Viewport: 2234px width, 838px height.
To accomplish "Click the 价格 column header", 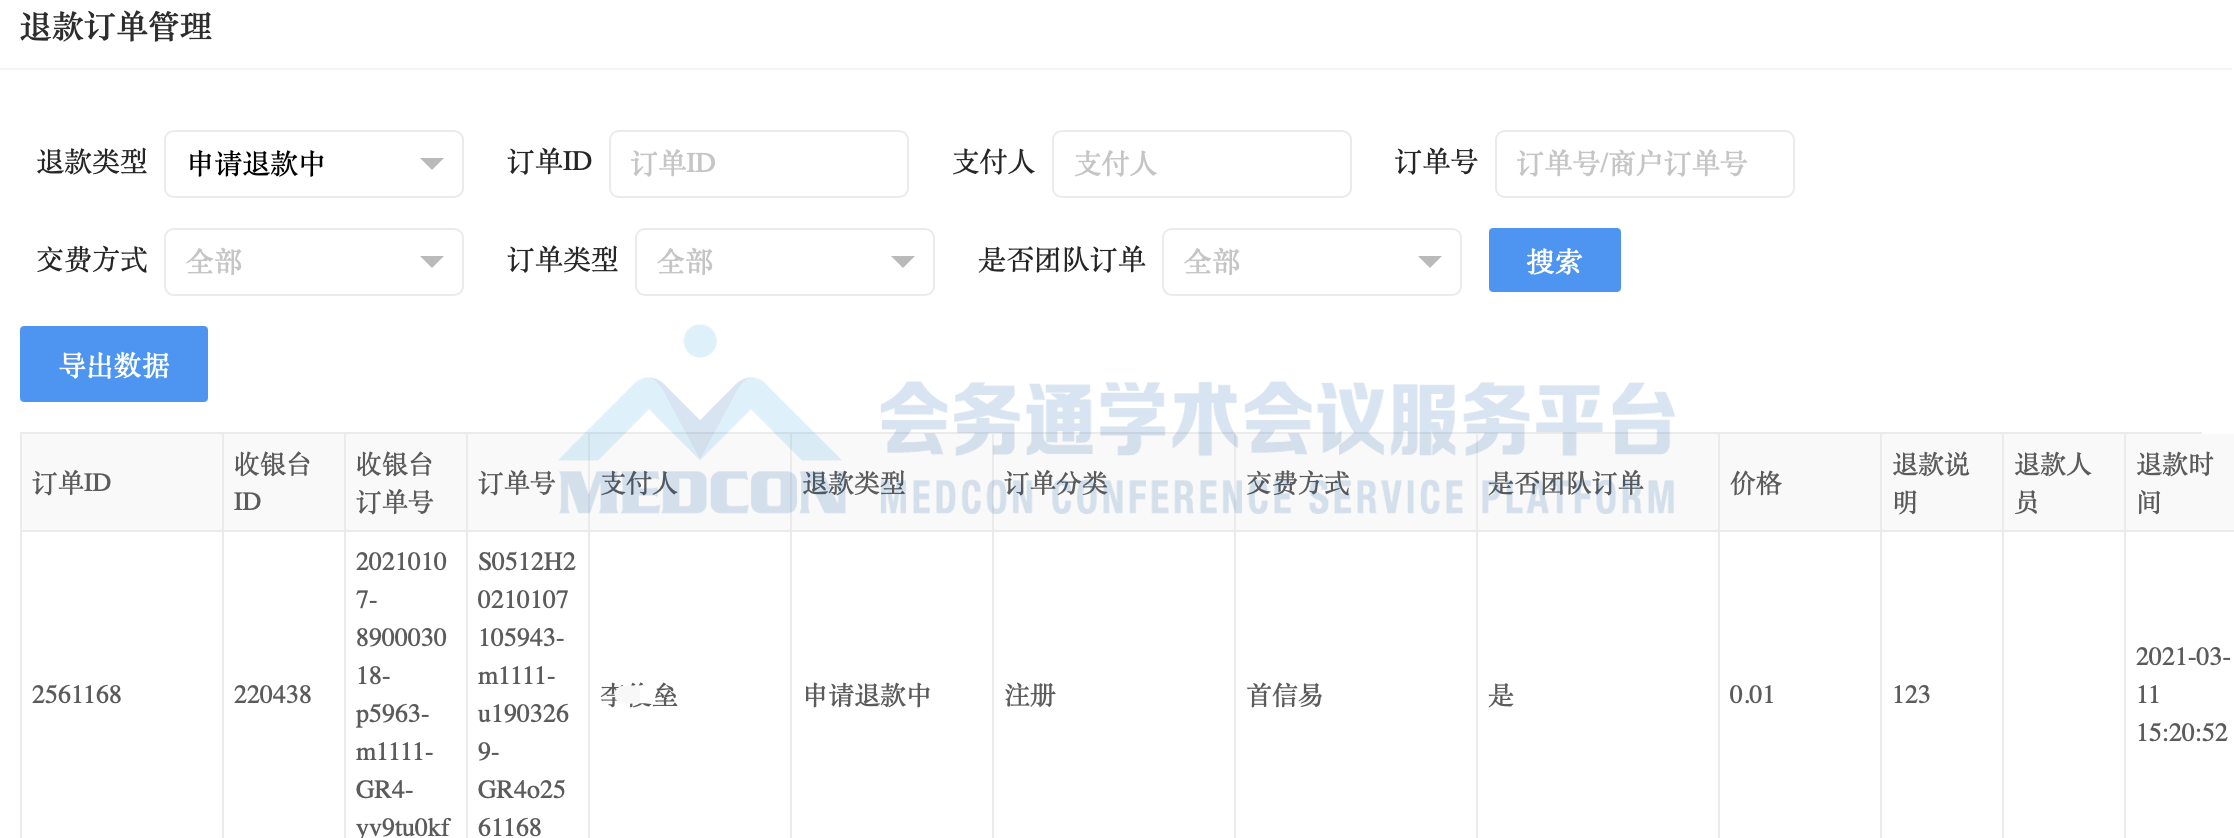I will point(1756,483).
